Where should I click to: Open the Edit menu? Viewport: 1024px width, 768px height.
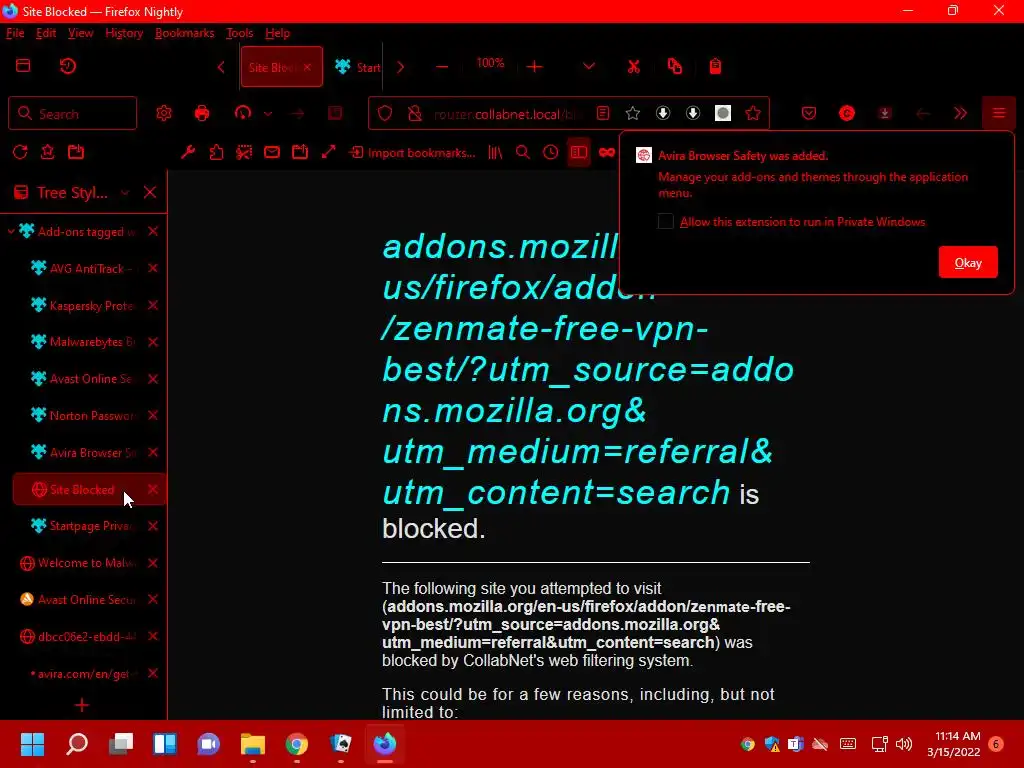46,33
